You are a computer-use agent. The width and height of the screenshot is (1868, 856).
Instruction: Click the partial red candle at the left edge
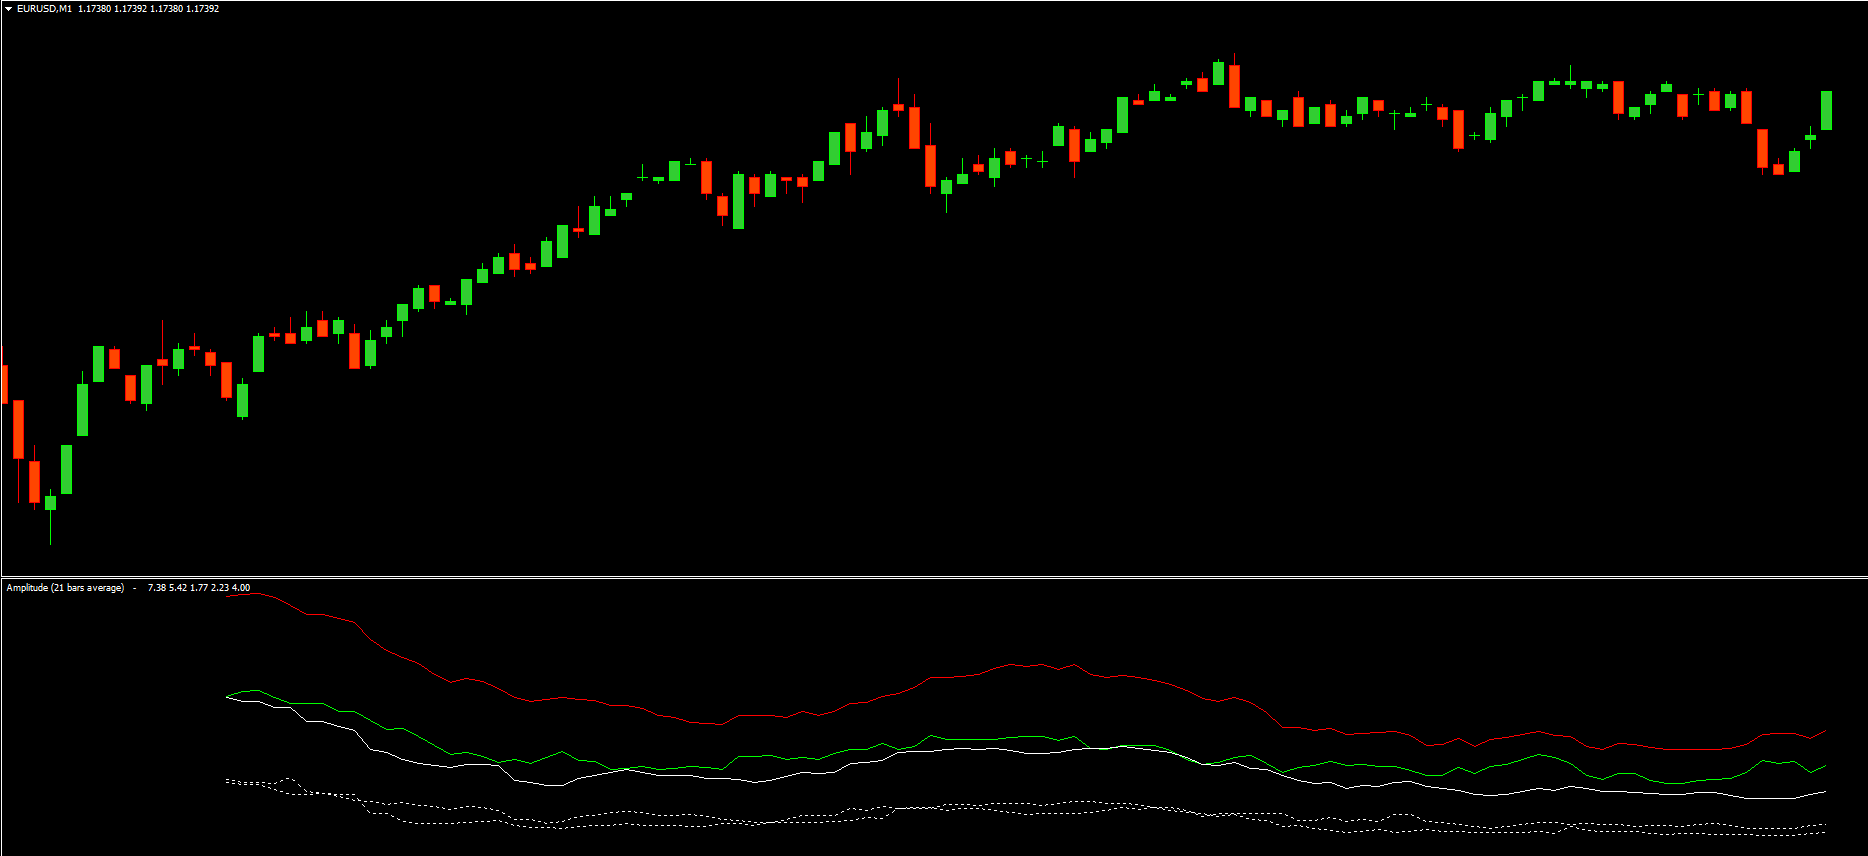[4, 384]
